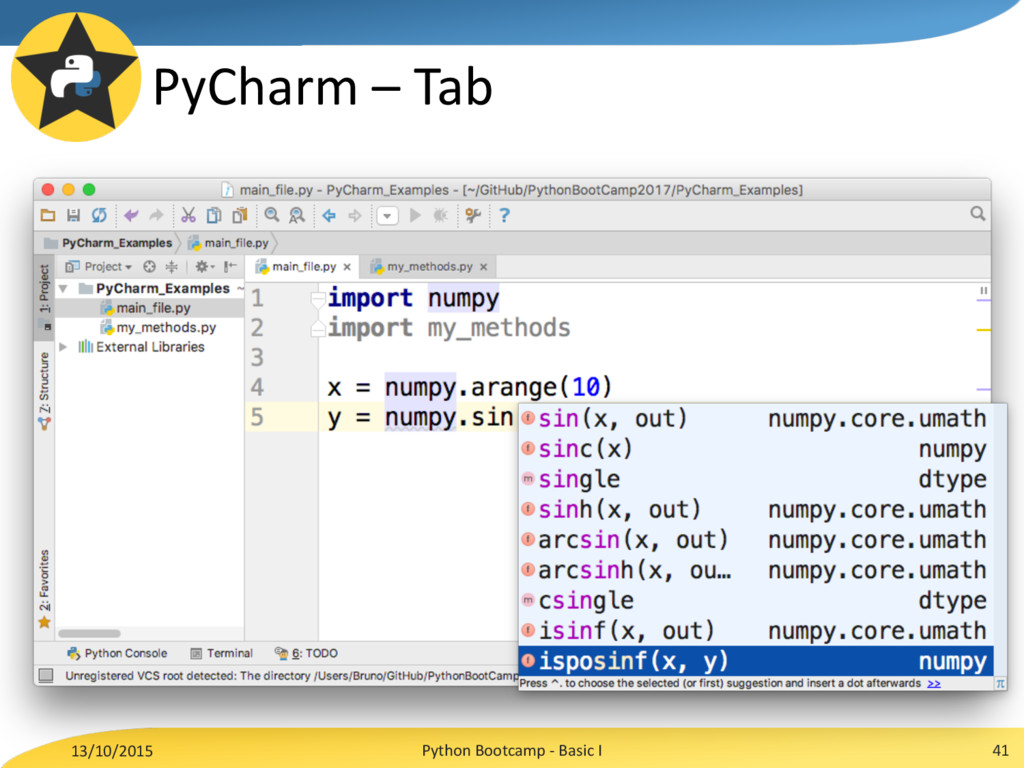The image size is (1024, 768).
Task: Collapse import block fold marker on line 1
Action: pyautogui.click(x=318, y=300)
